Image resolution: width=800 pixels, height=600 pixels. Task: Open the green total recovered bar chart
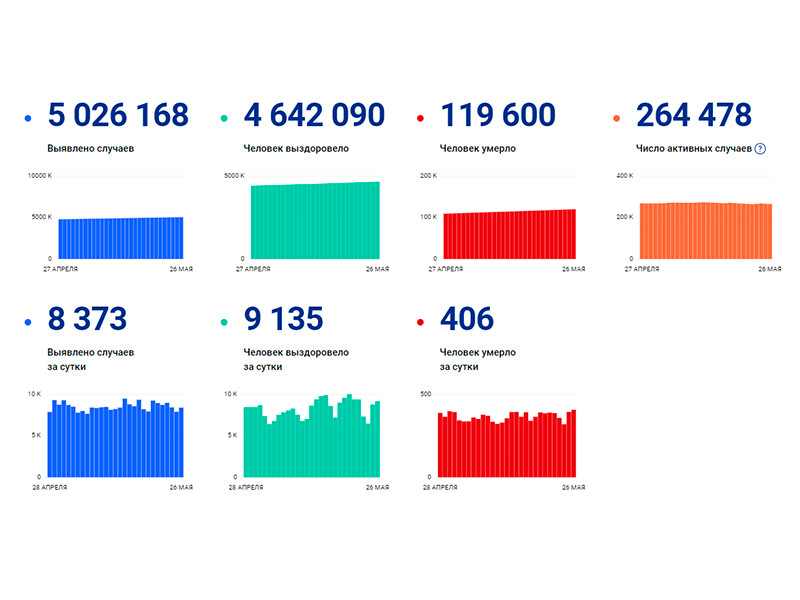[313, 220]
